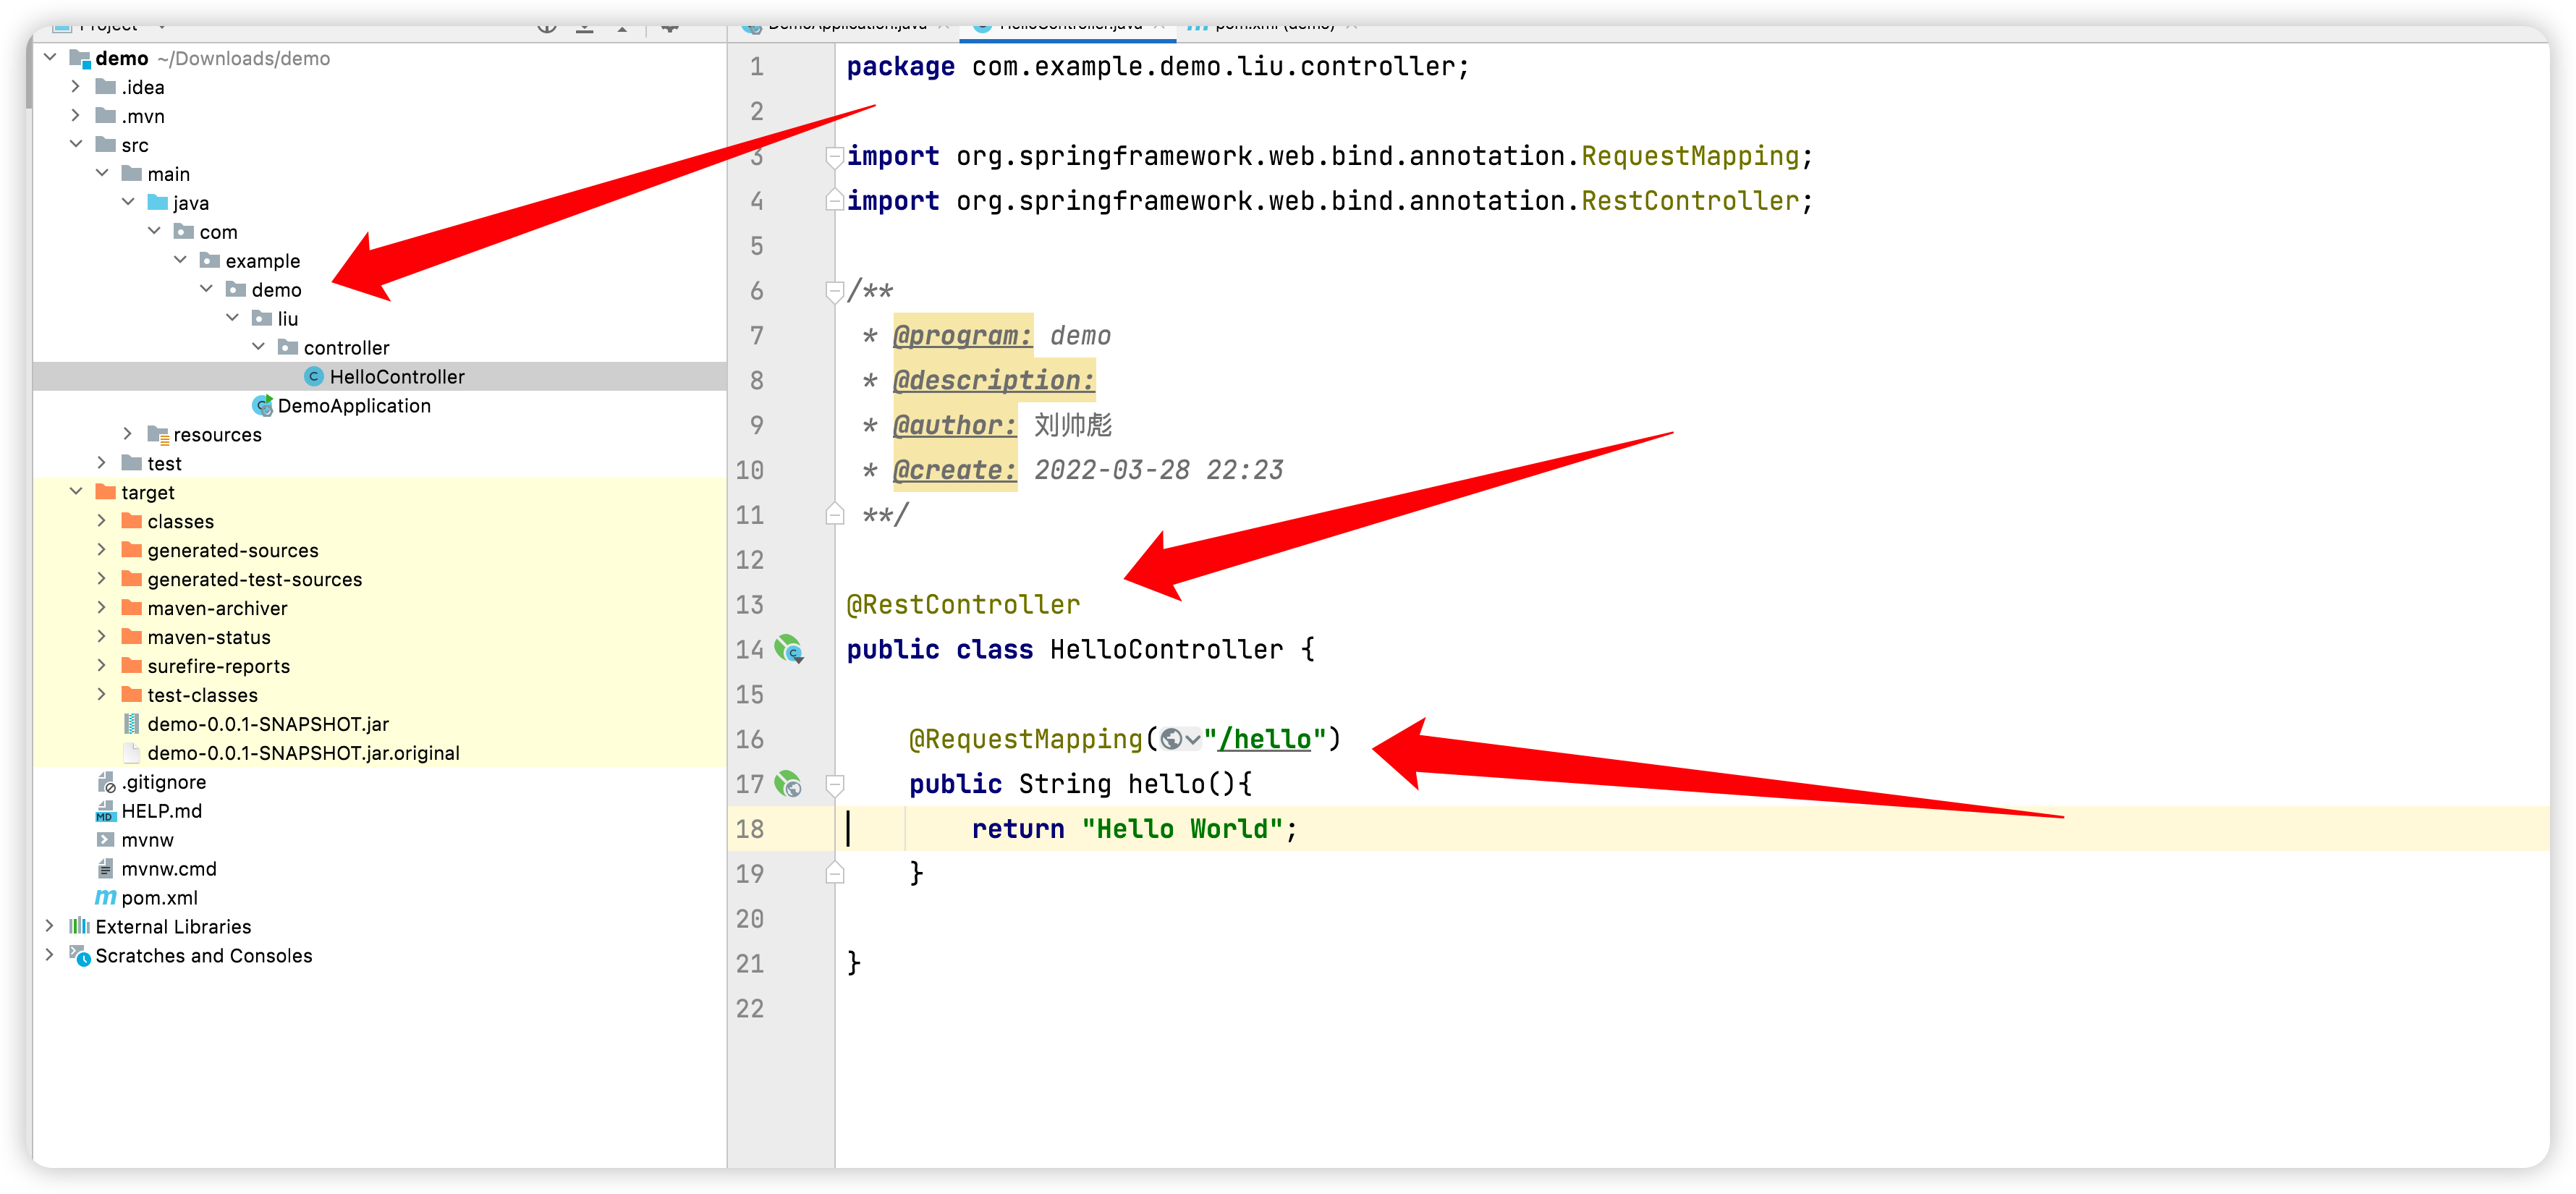2576x1194 pixels.
Task: Click the demo project root module icon
Action: pyautogui.click(x=80, y=59)
